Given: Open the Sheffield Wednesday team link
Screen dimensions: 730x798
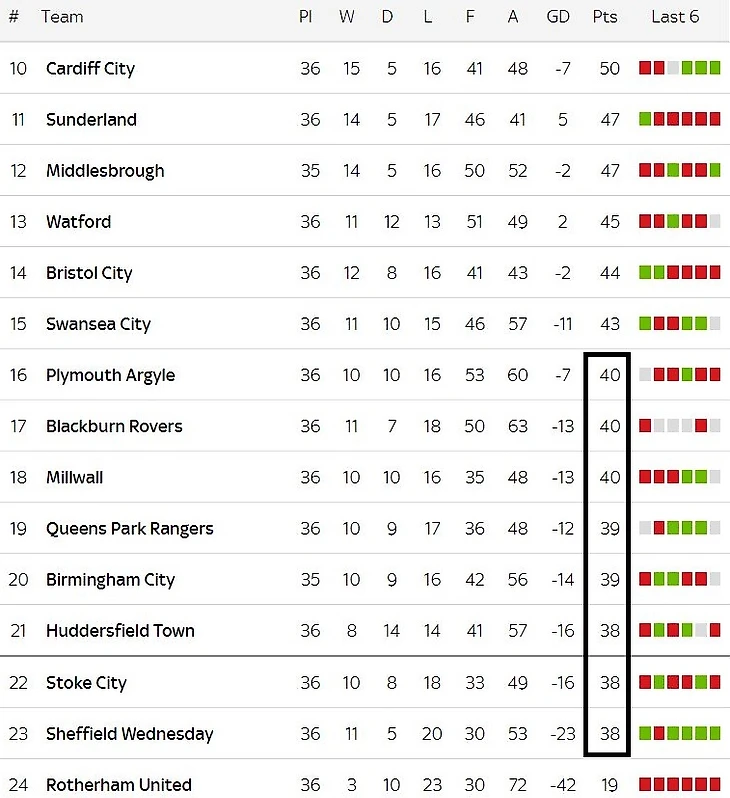Looking at the screenshot, I should [129, 733].
